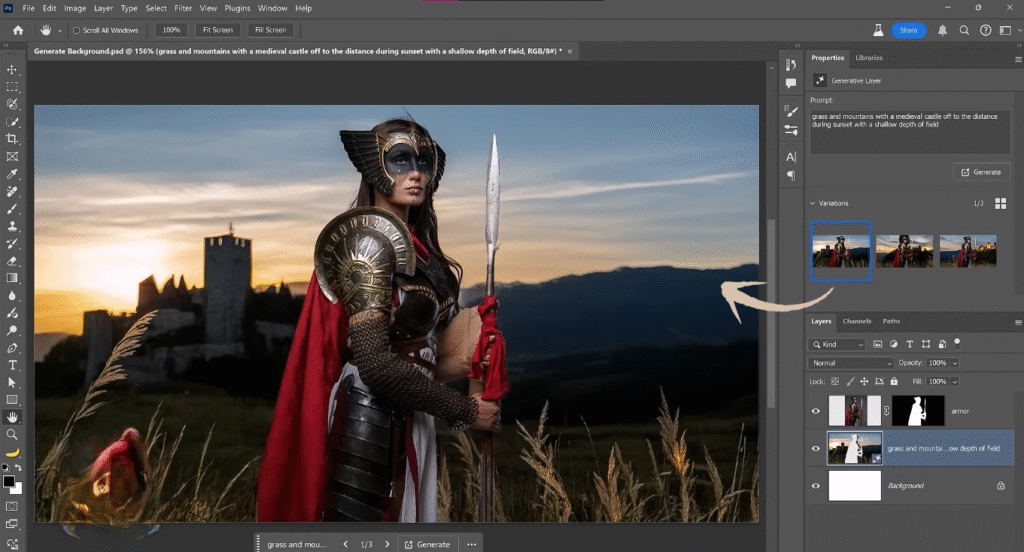
Task: Open the Plugins menu
Action: point(237,8)
